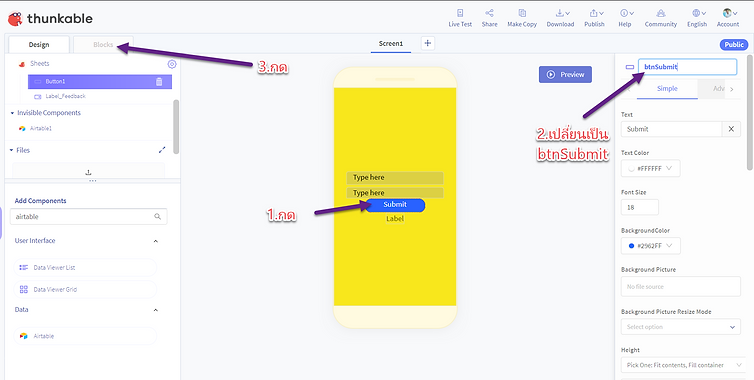Viewport: 754px width, 380px height.
Task: Select the Label on phone canvas
Action: (x=395, y=219)
